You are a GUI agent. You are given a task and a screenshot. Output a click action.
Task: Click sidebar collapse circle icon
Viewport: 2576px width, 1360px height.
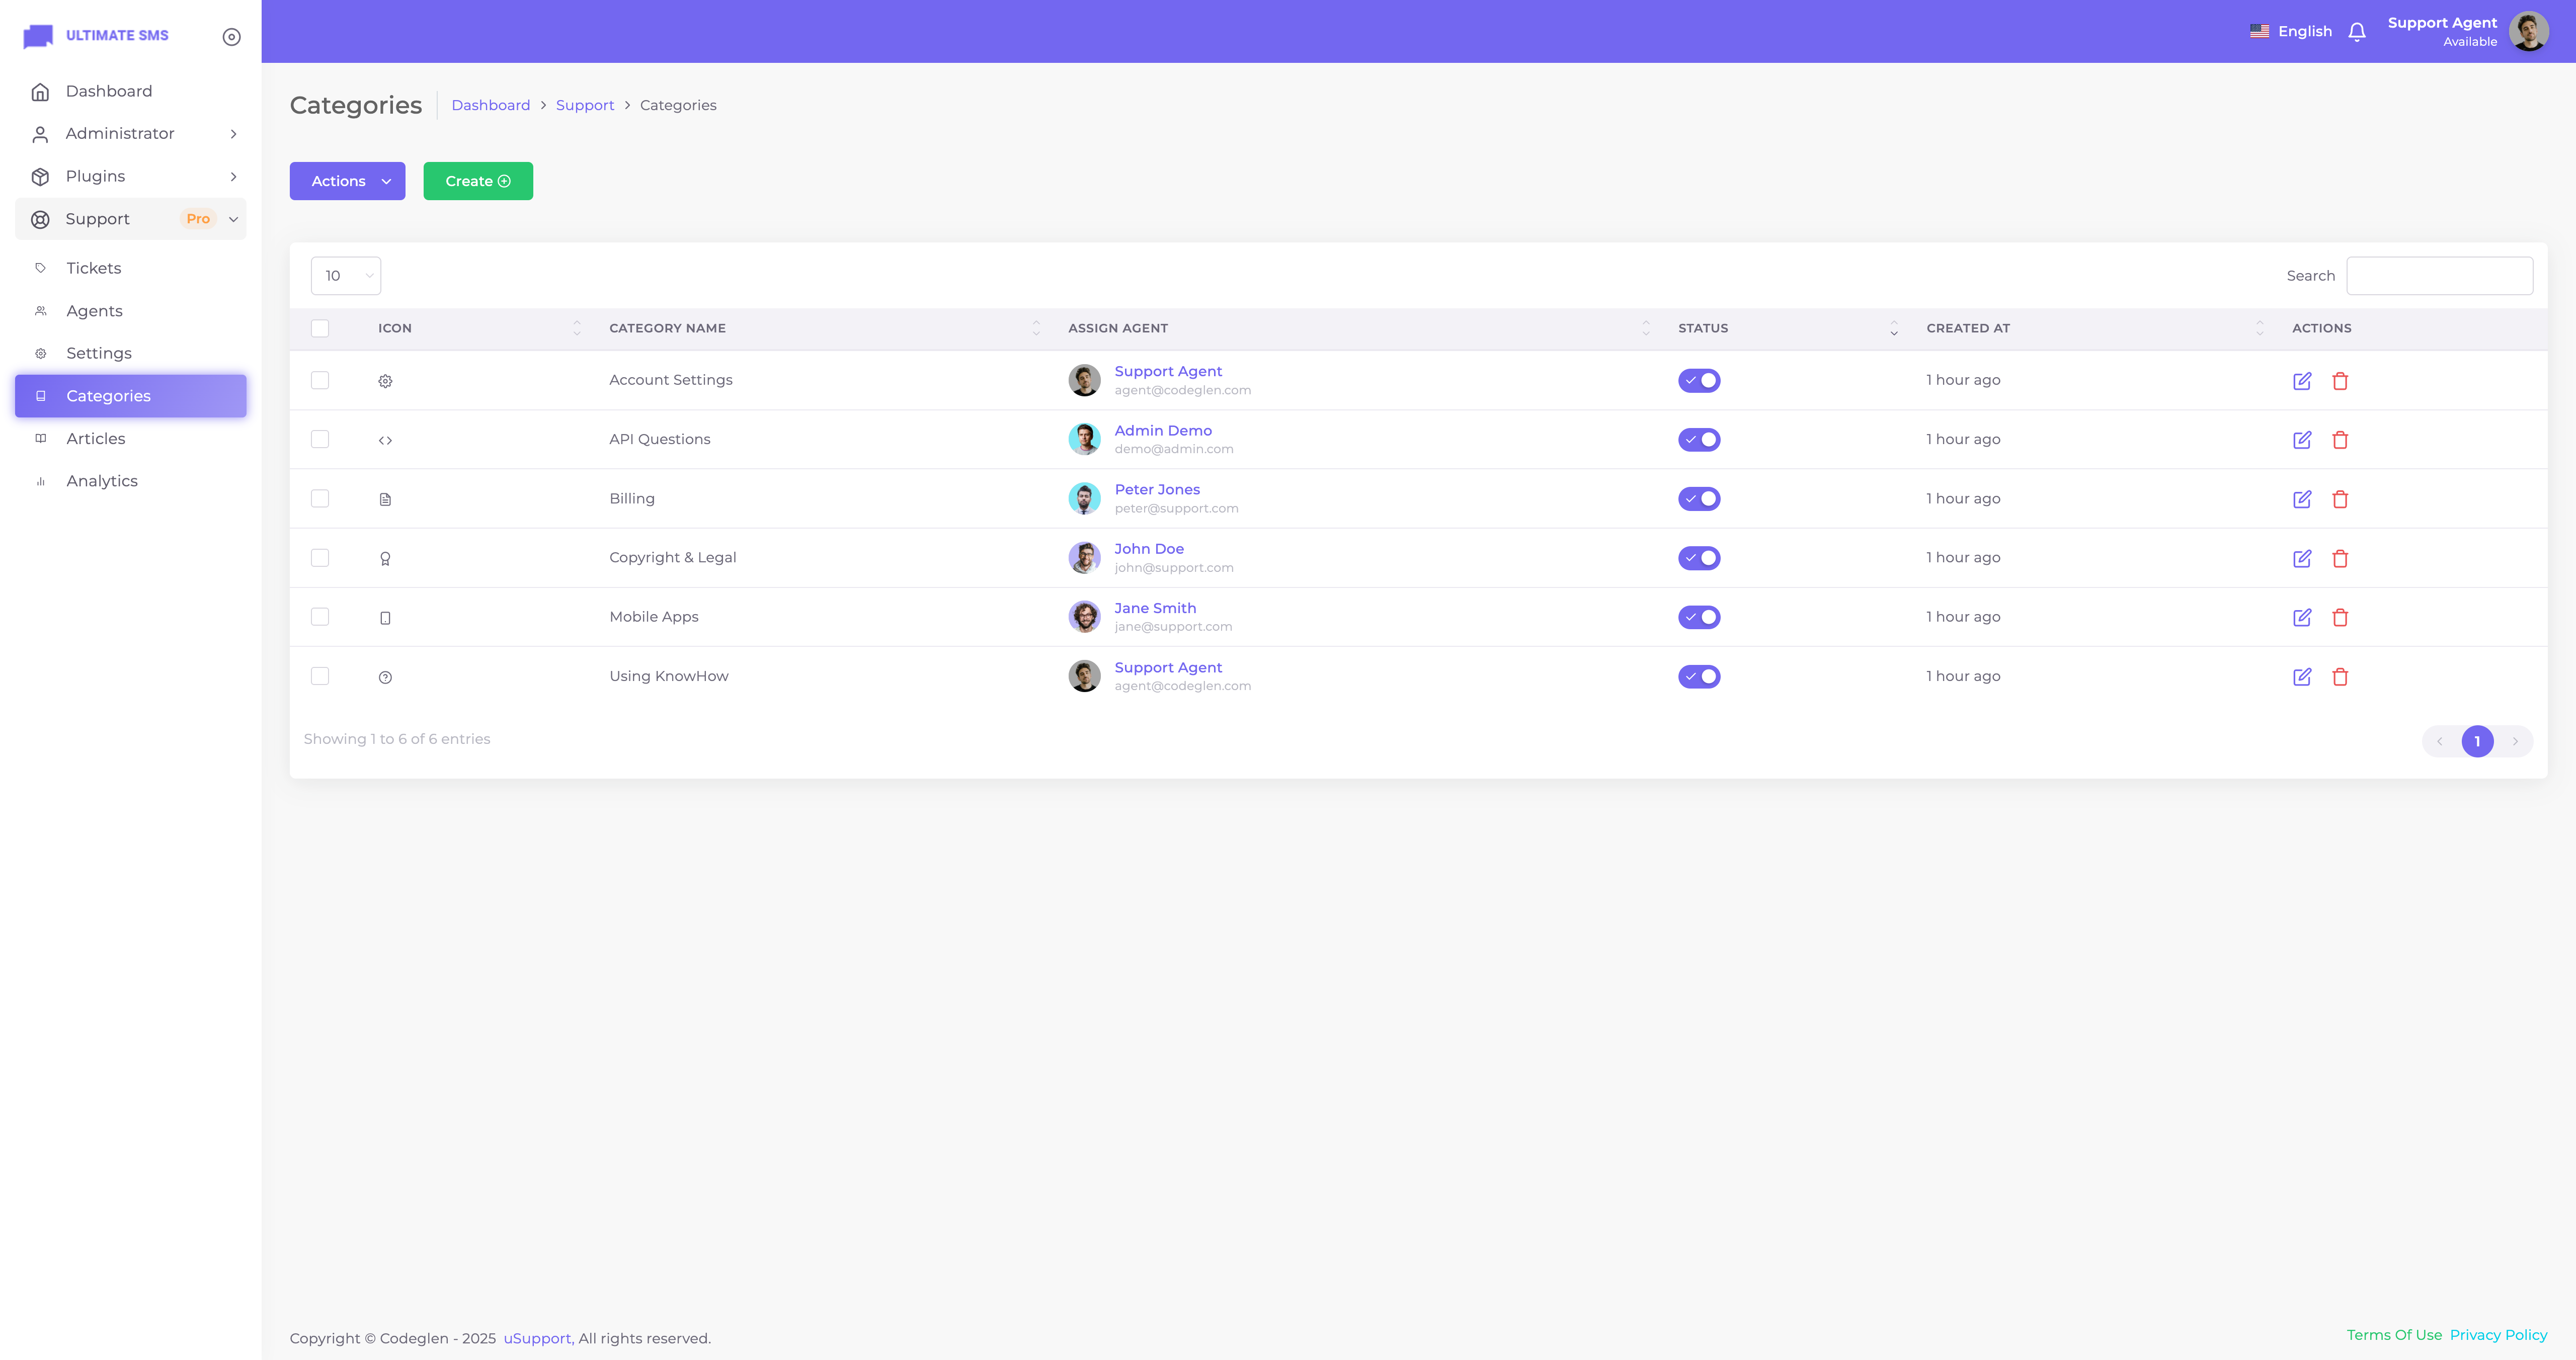pos(231,37)
